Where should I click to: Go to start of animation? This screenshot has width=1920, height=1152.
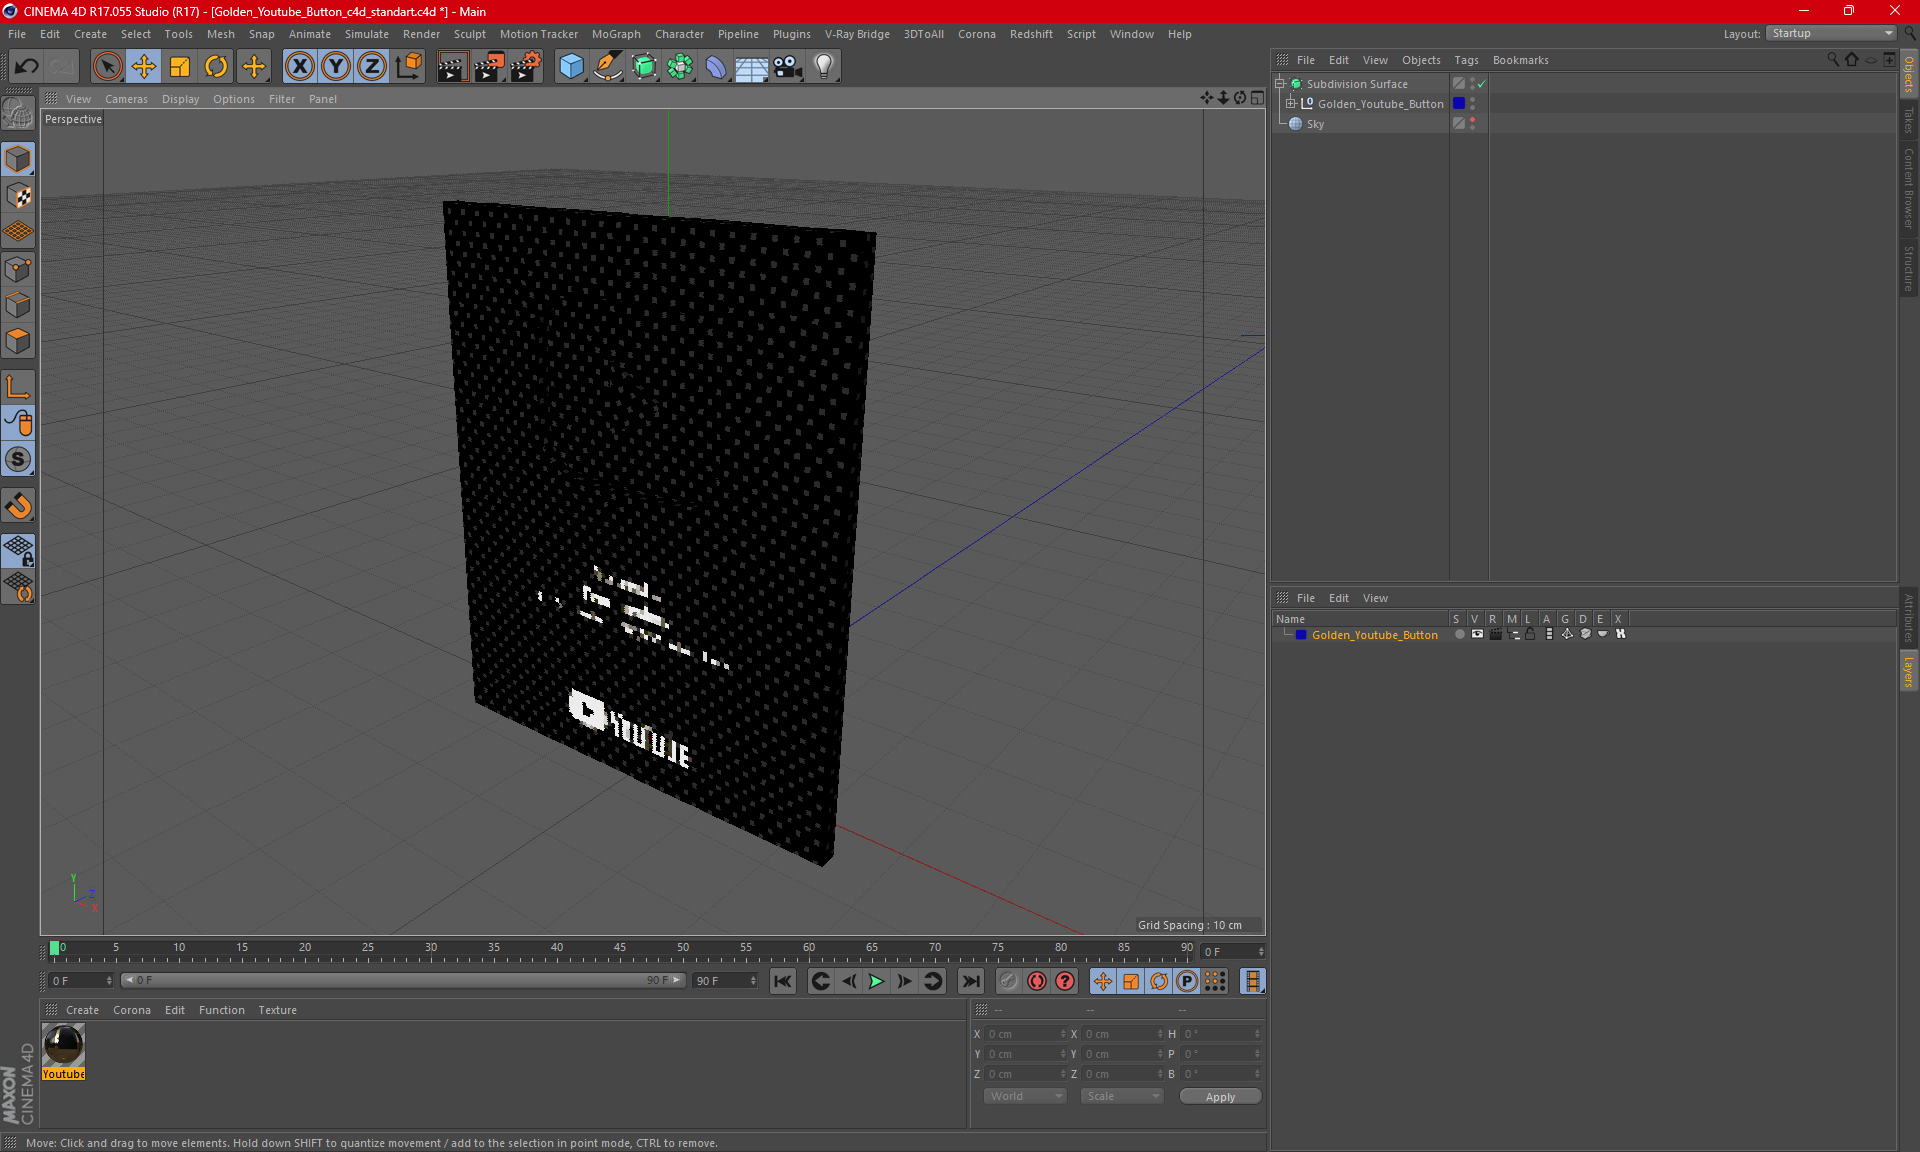783,981
